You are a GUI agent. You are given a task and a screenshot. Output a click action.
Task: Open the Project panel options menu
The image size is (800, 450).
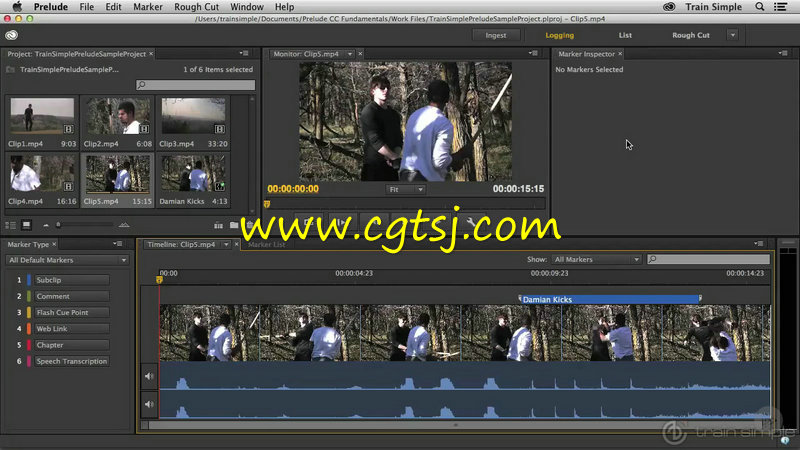[244, 53]
